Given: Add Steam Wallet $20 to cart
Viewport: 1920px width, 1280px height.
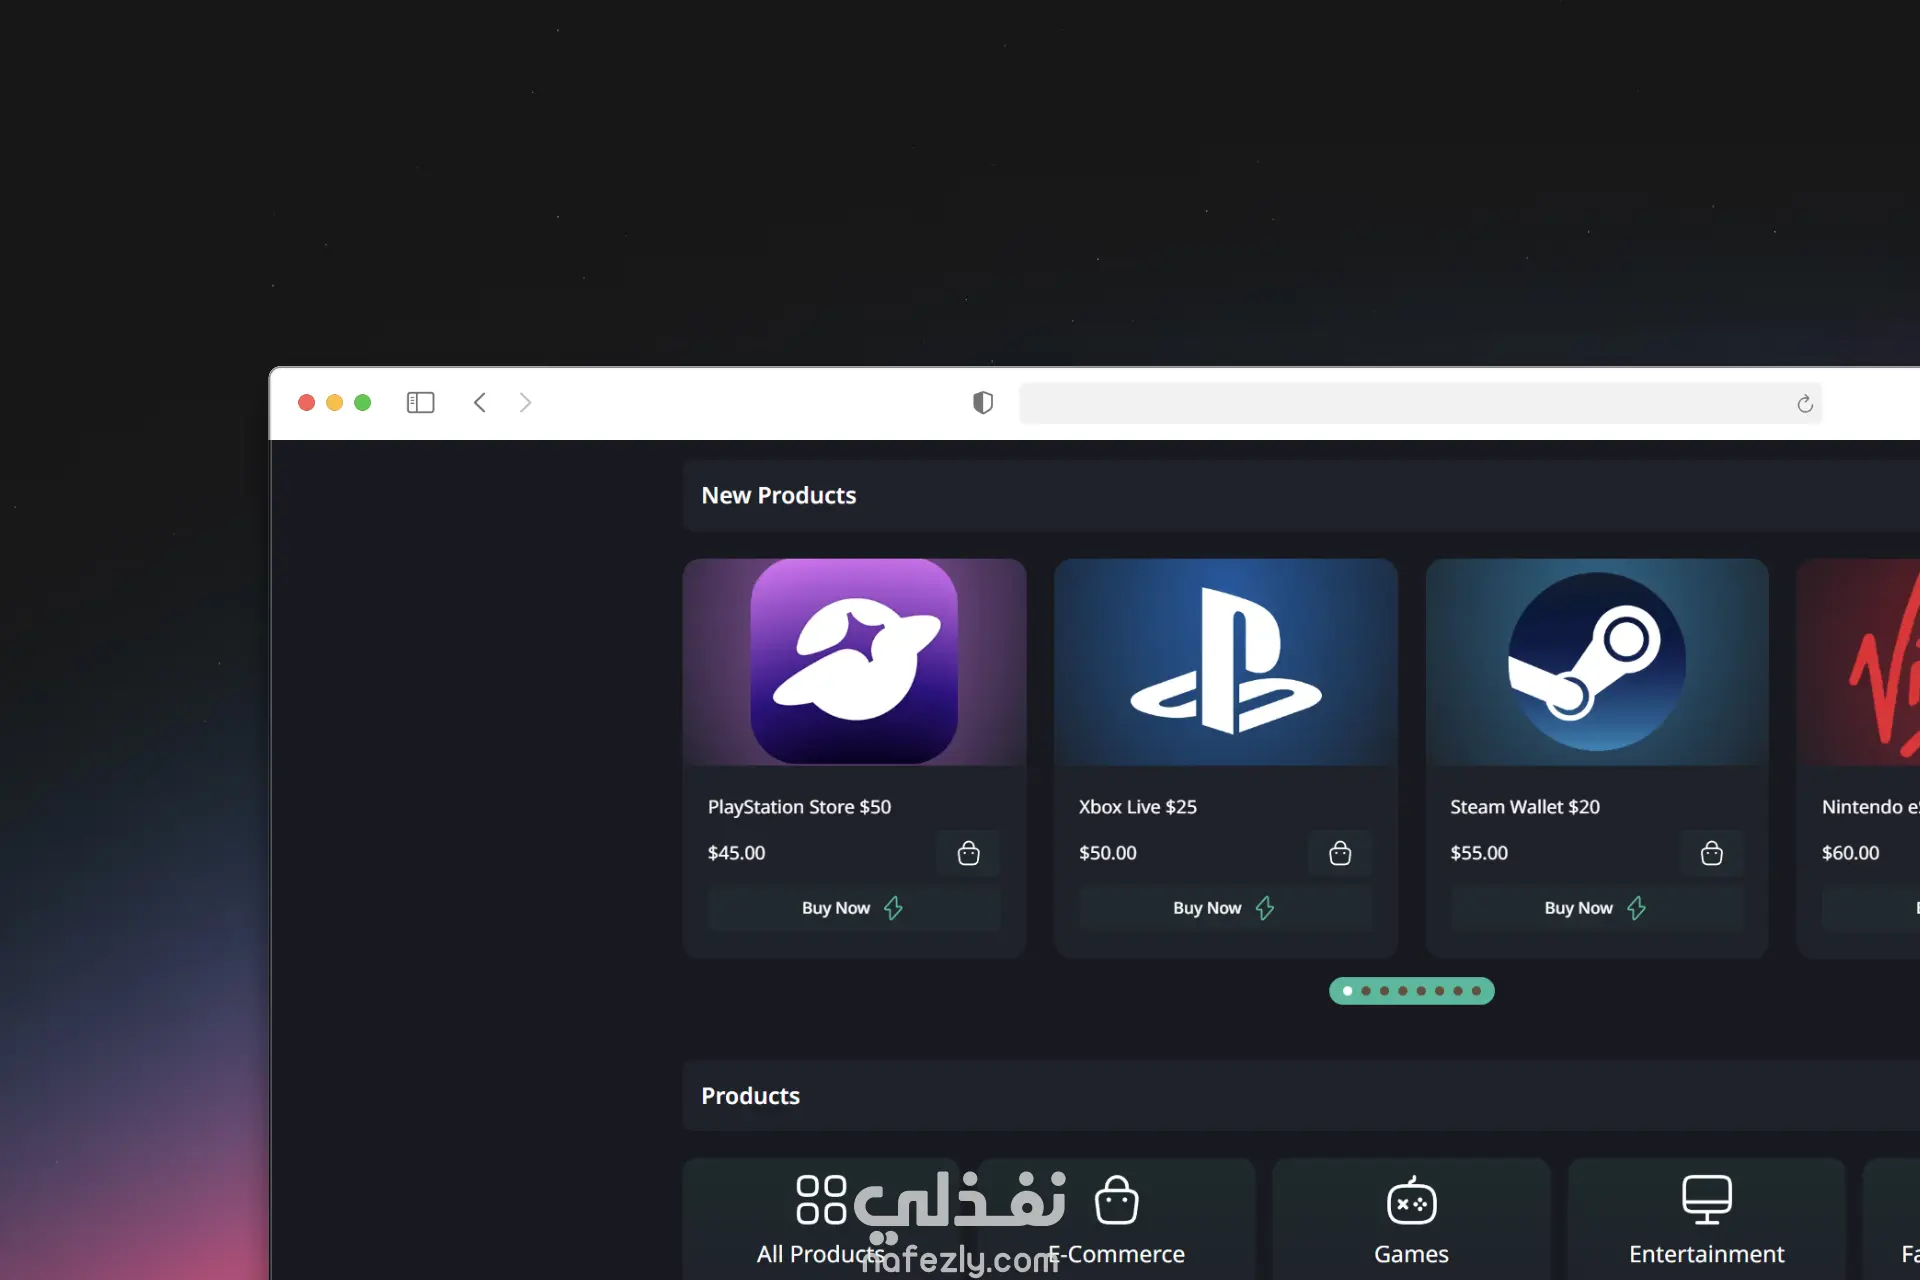Looking at the screenshot, I should (1711, 853).
